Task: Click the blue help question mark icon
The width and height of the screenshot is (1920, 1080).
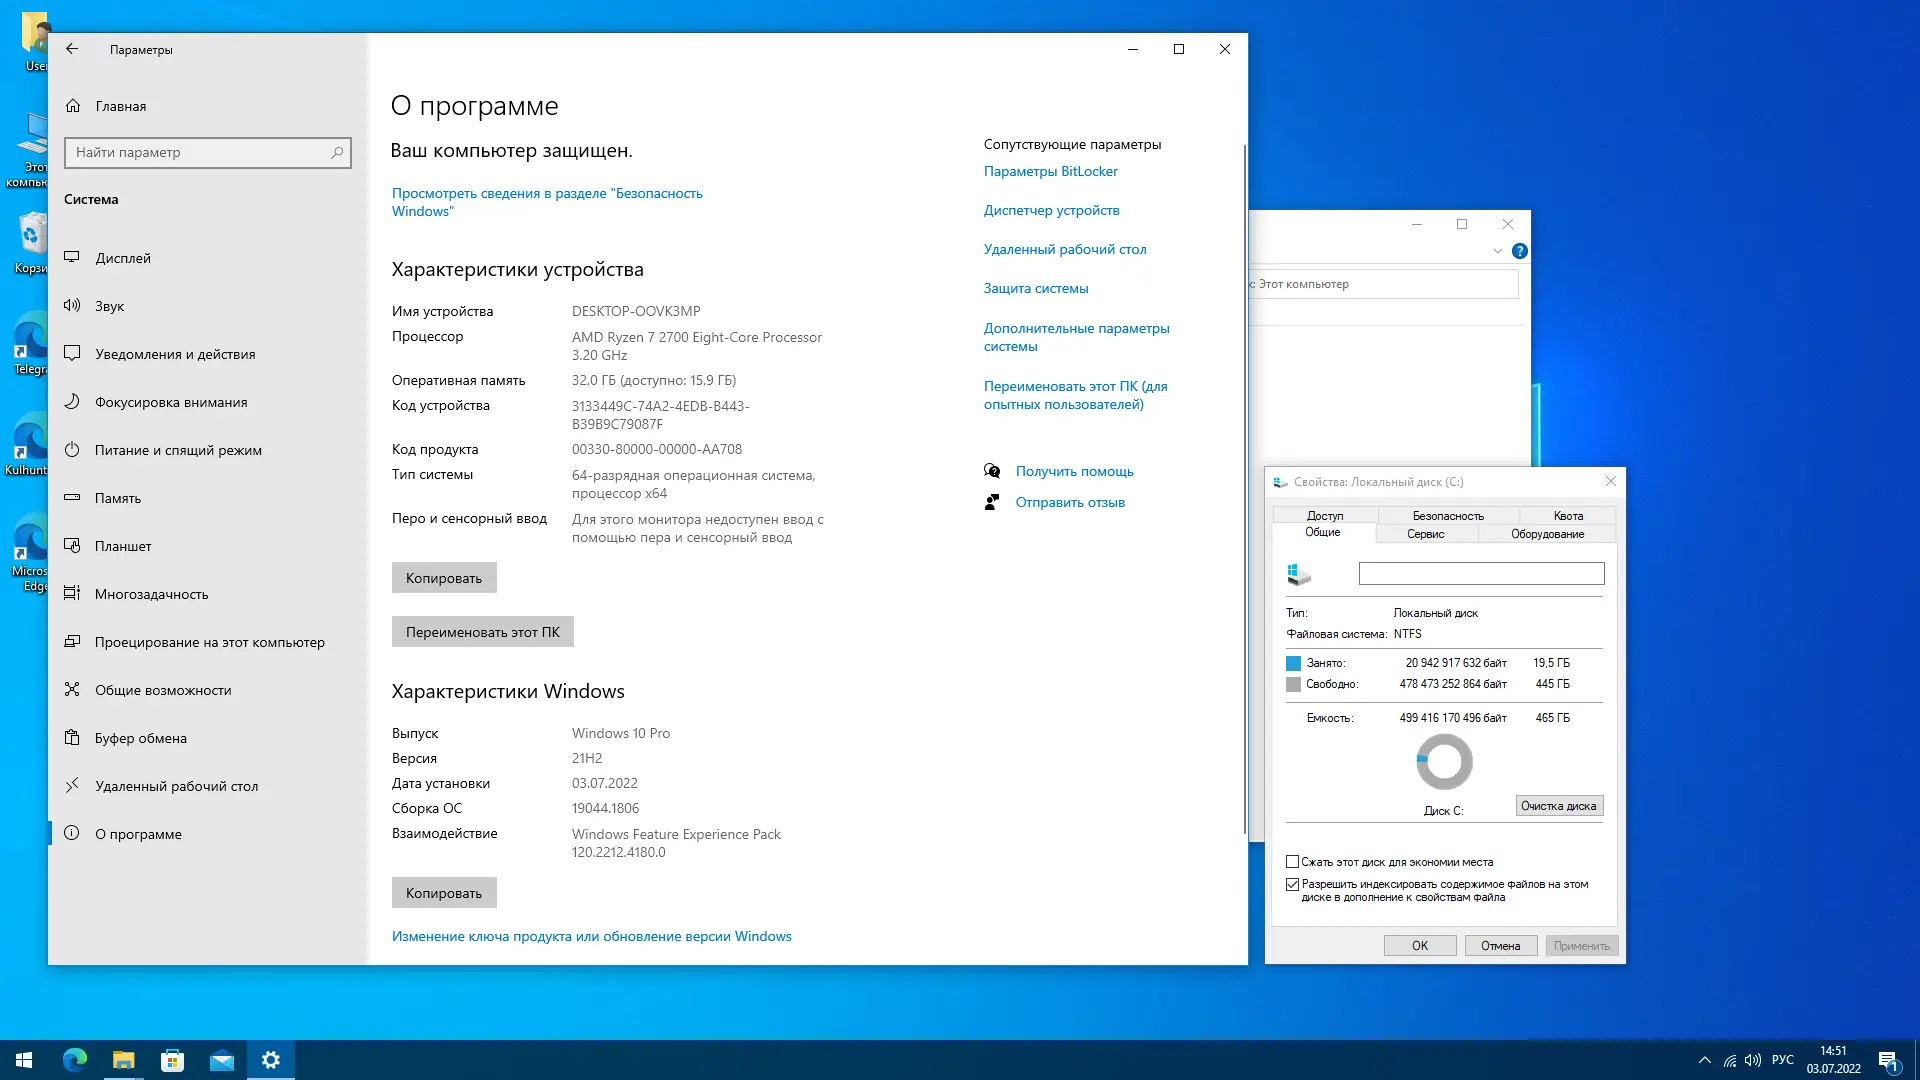Action: point(1519,251)
